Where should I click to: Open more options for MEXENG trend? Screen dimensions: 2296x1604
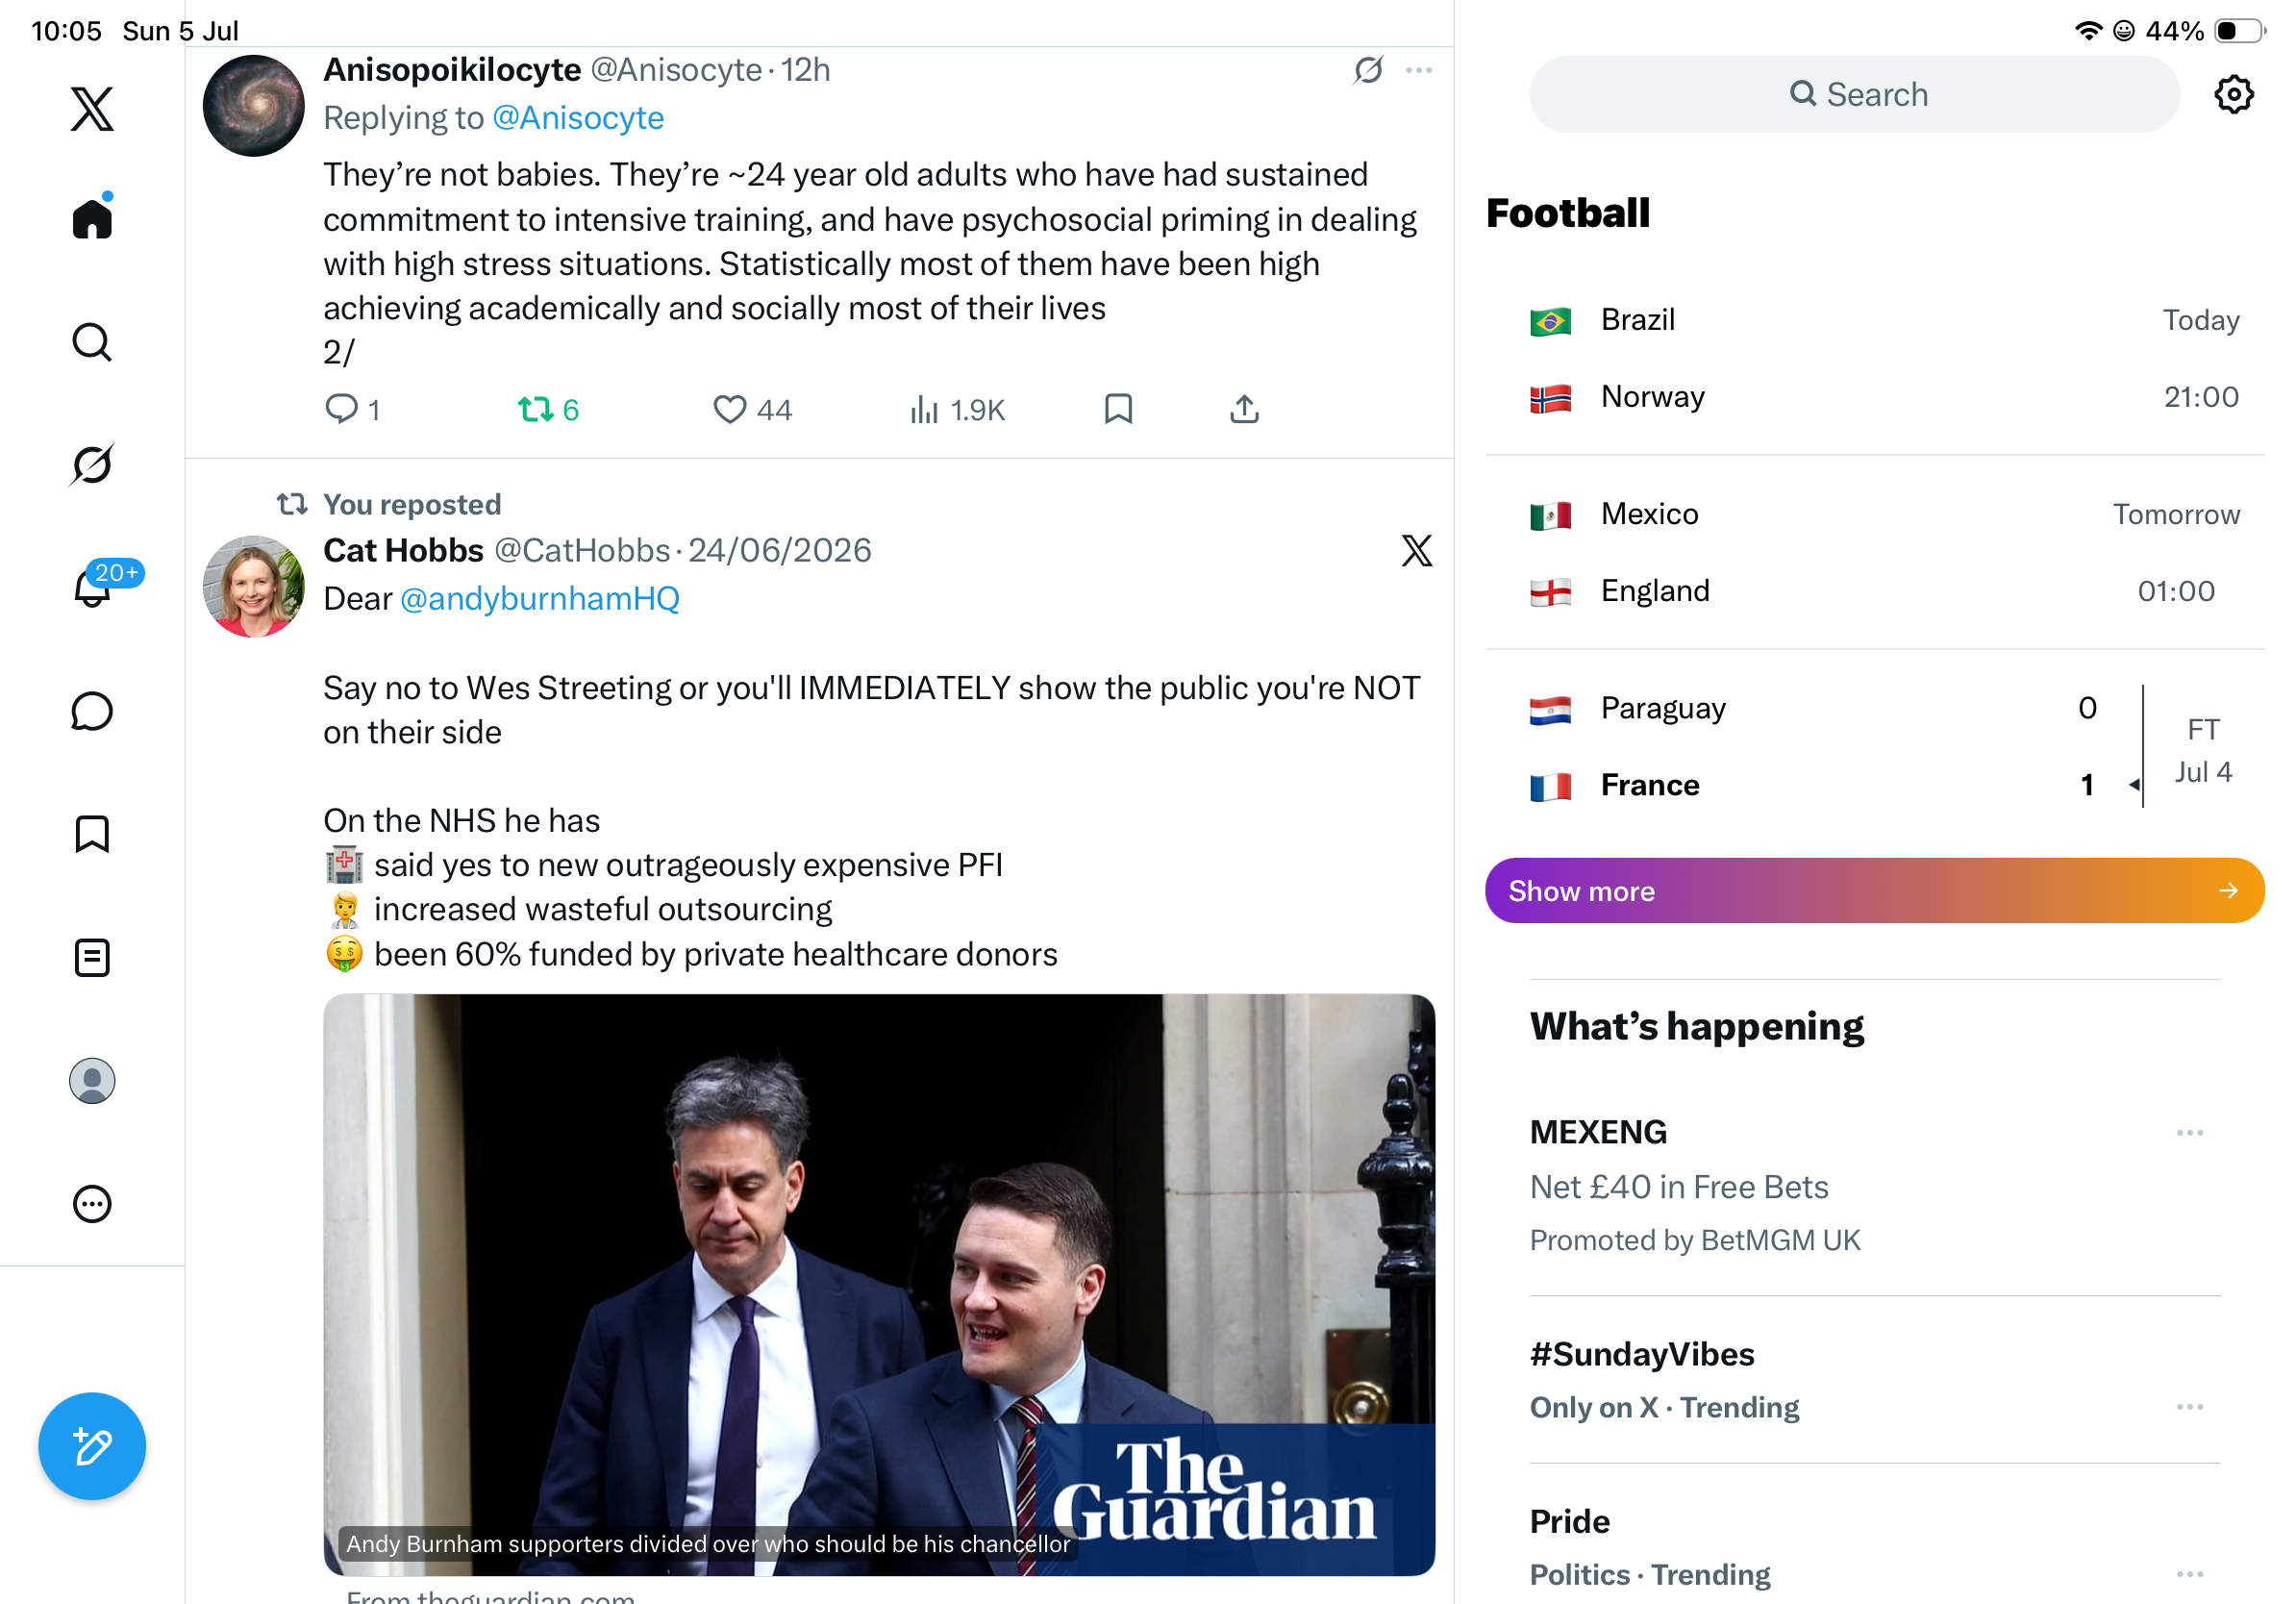click(2189, 1132)
